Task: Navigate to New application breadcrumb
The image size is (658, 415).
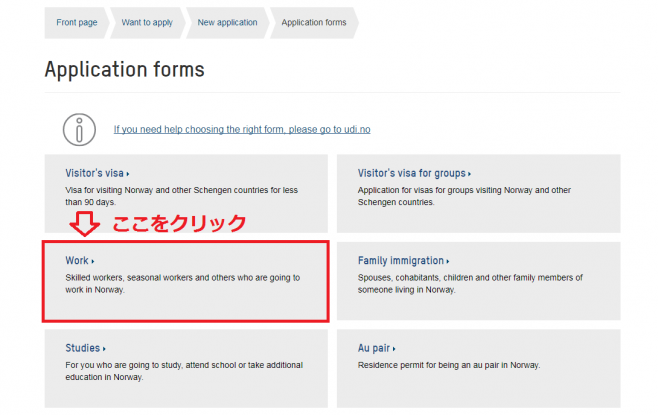Action: click(x=227, y=23)
